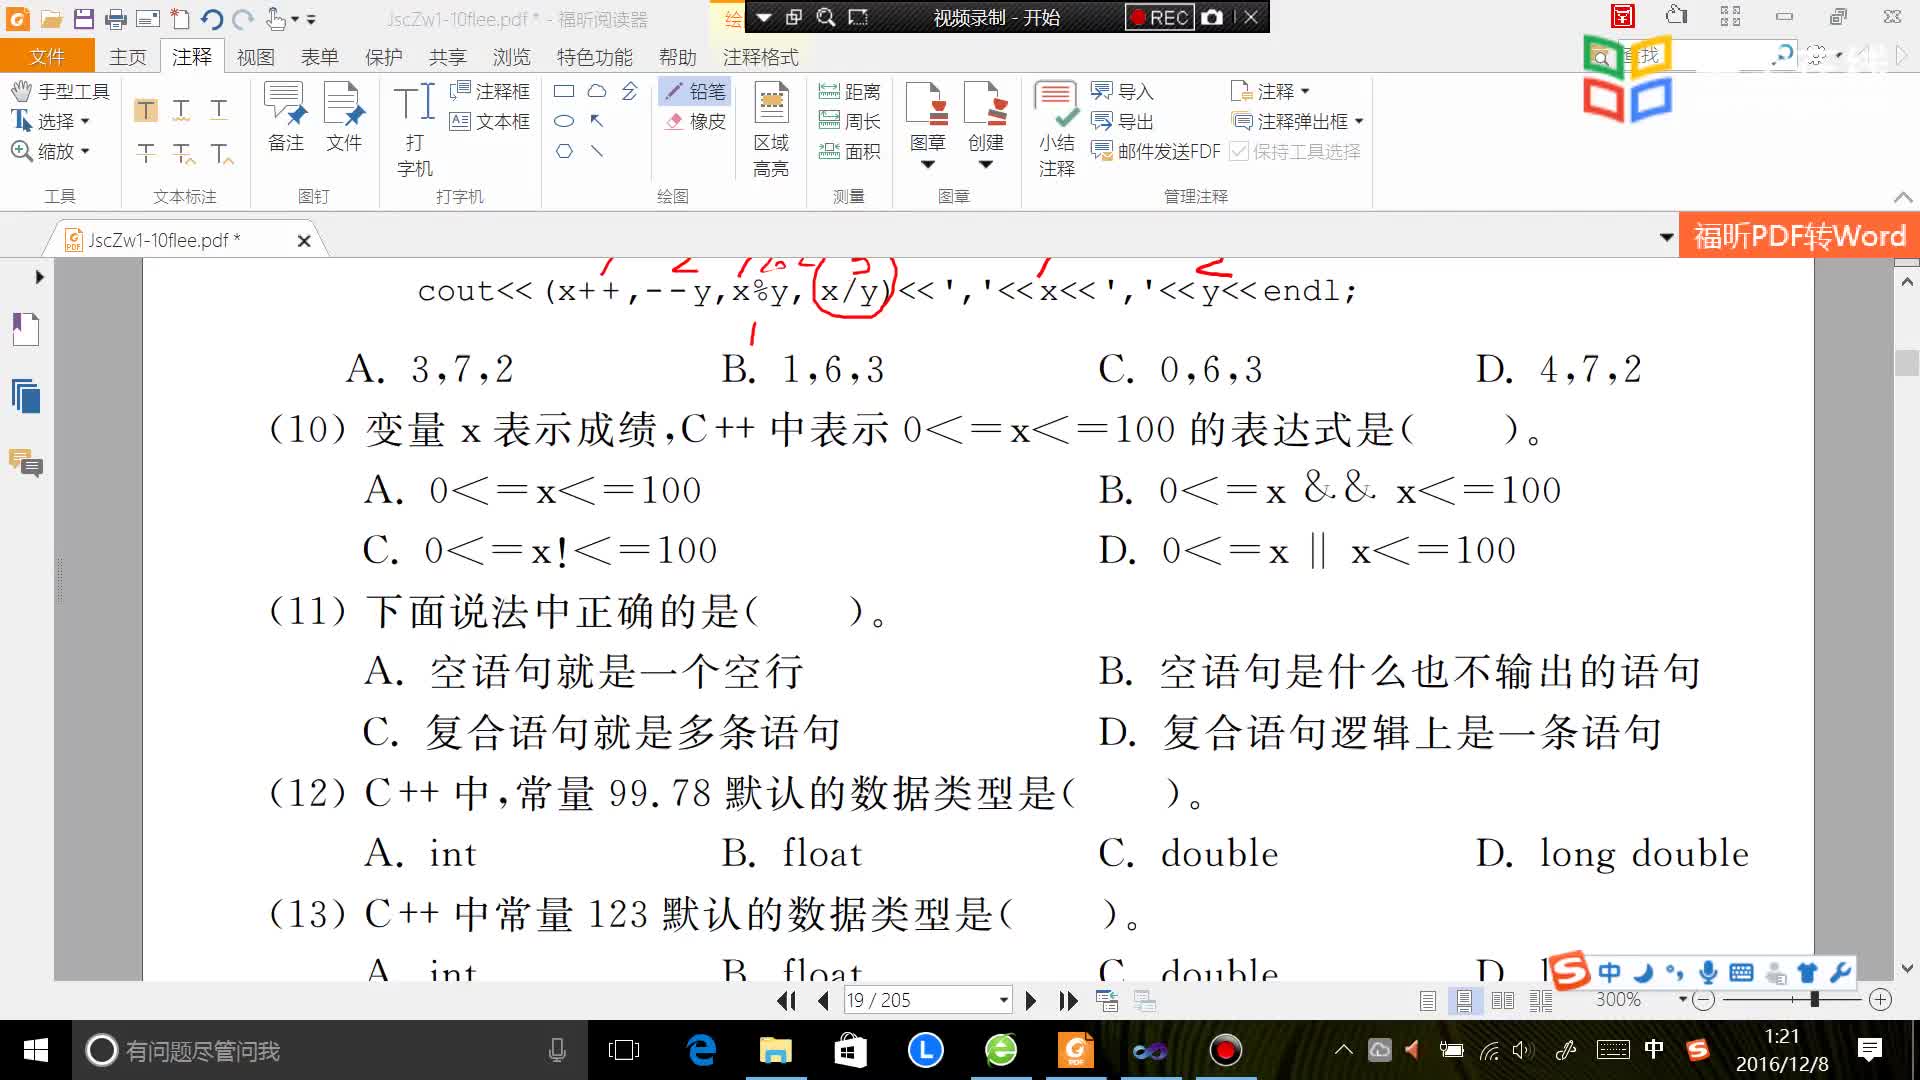Image resolution: width=1920 pixels, height=1080 pixels.
Task: Switch to the Home (主页) tab
Action: (x=128, y=57)
